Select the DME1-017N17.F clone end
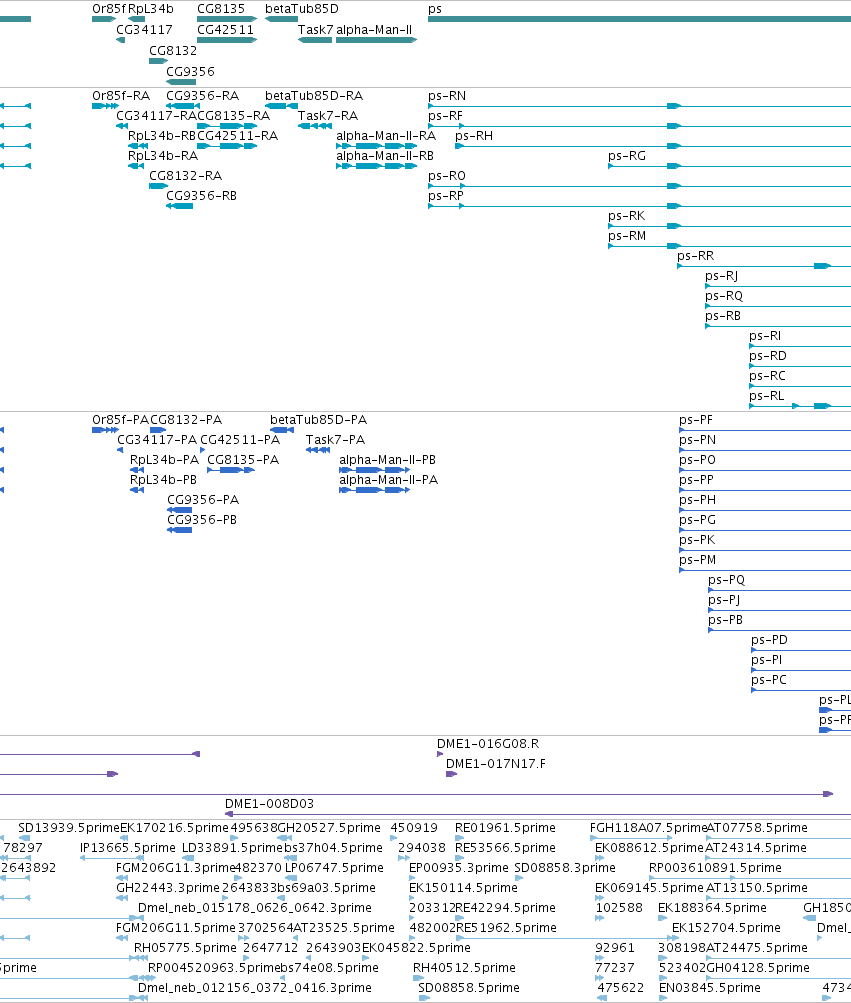Image resolution: width=851 pixels, height=1003 pixels. [451, 774]
